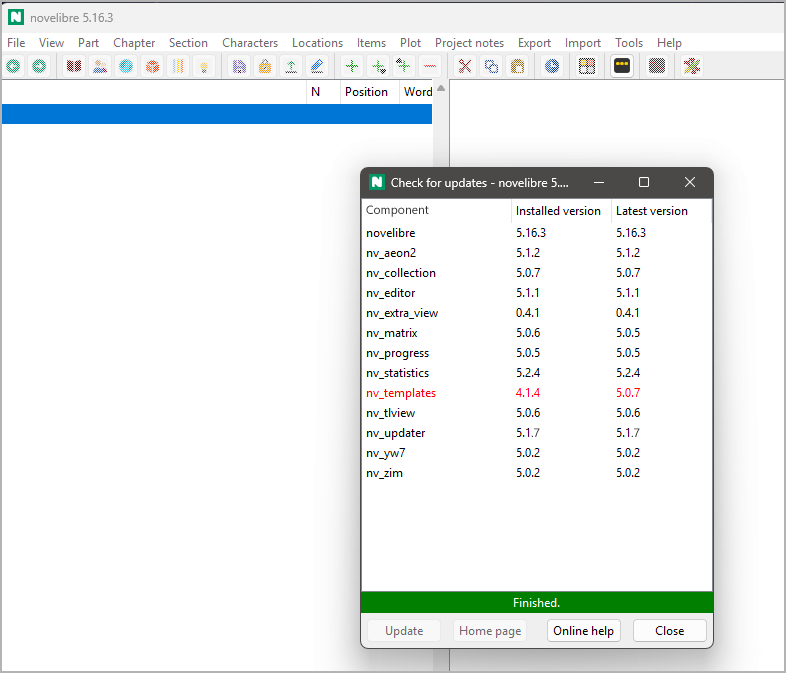Image resolution: width=786 pixels, height=673 pixels.
Task: Select the blue highlighted row in the tree
Action: point(217,114)
